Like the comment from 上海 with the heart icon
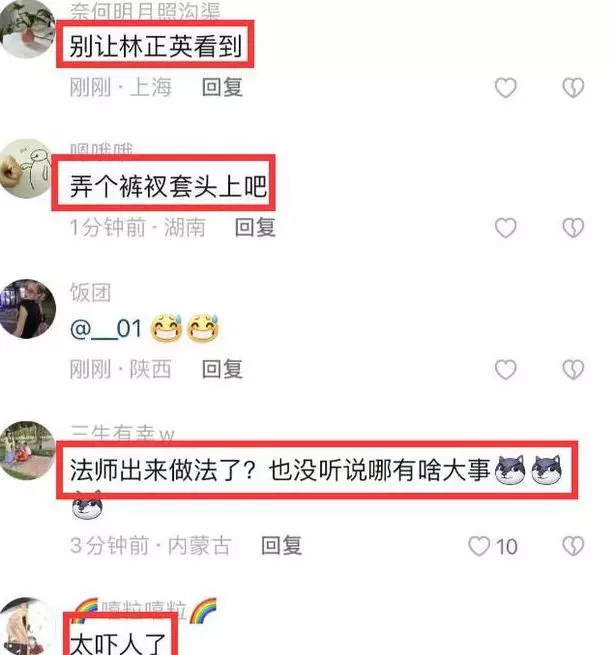 [505, 88]
